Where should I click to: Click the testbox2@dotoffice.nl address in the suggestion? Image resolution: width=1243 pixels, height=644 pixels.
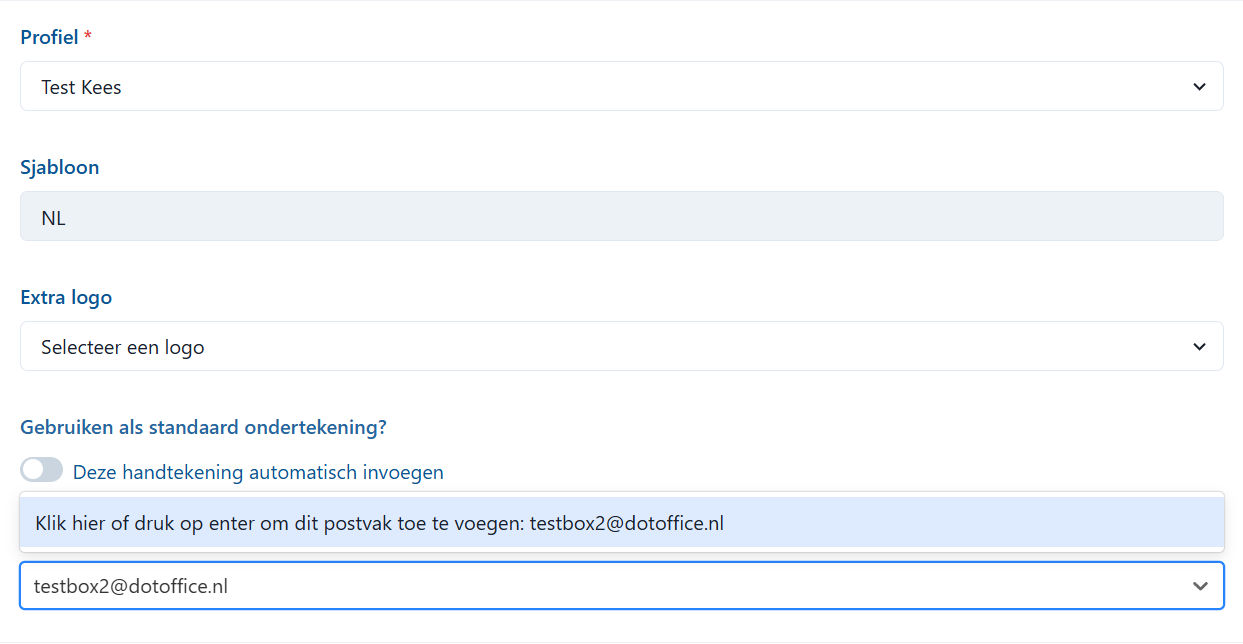[626, 523]
